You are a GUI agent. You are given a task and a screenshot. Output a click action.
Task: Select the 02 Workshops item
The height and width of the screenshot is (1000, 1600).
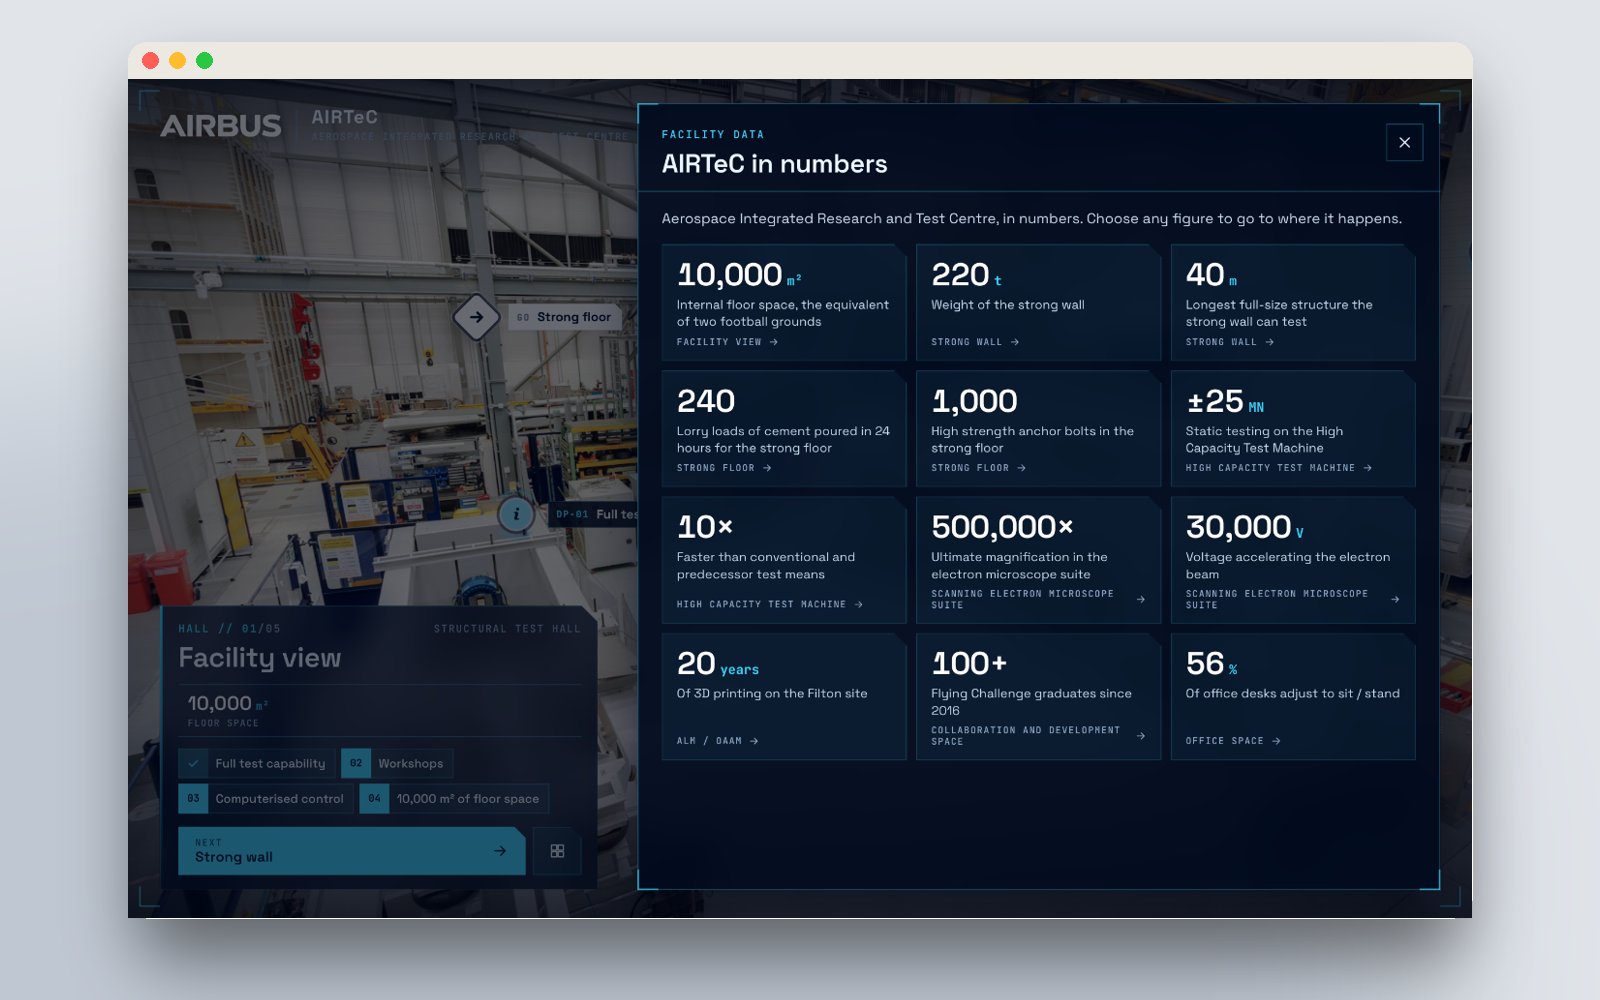click(397, 764)
